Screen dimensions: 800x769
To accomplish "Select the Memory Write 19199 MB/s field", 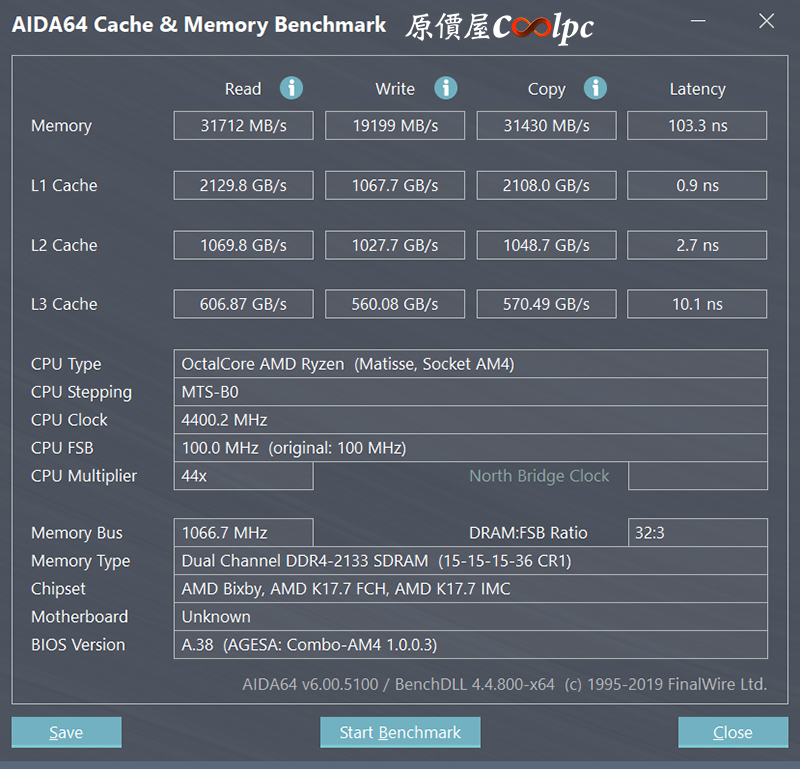I will point(395,126).
